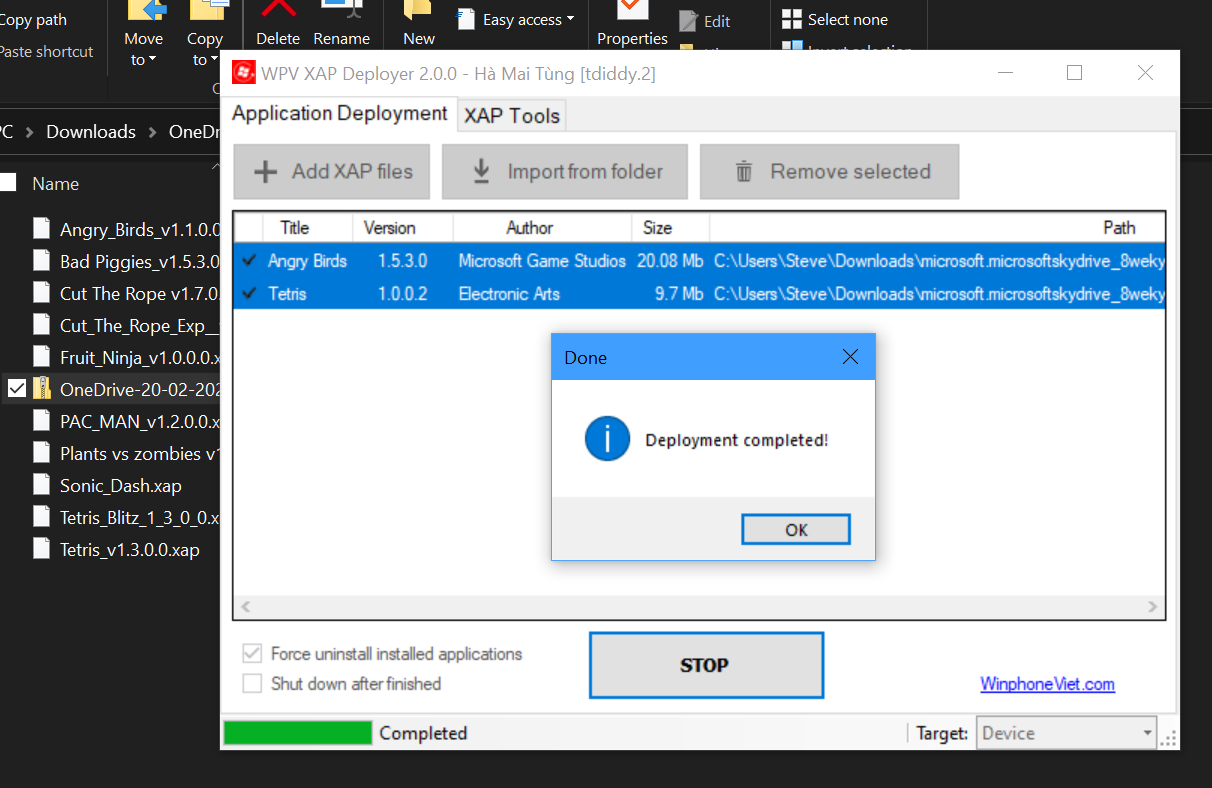1212x788 pixels.
Task: Click version 1.0.0.2 cell
Action: click(402, 294)
